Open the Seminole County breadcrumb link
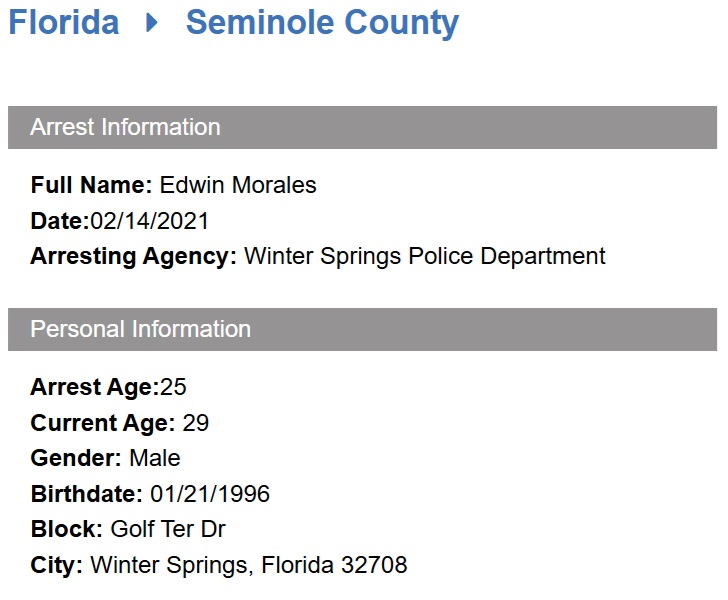This screenshot has width=728, height=600. [322, 22]
